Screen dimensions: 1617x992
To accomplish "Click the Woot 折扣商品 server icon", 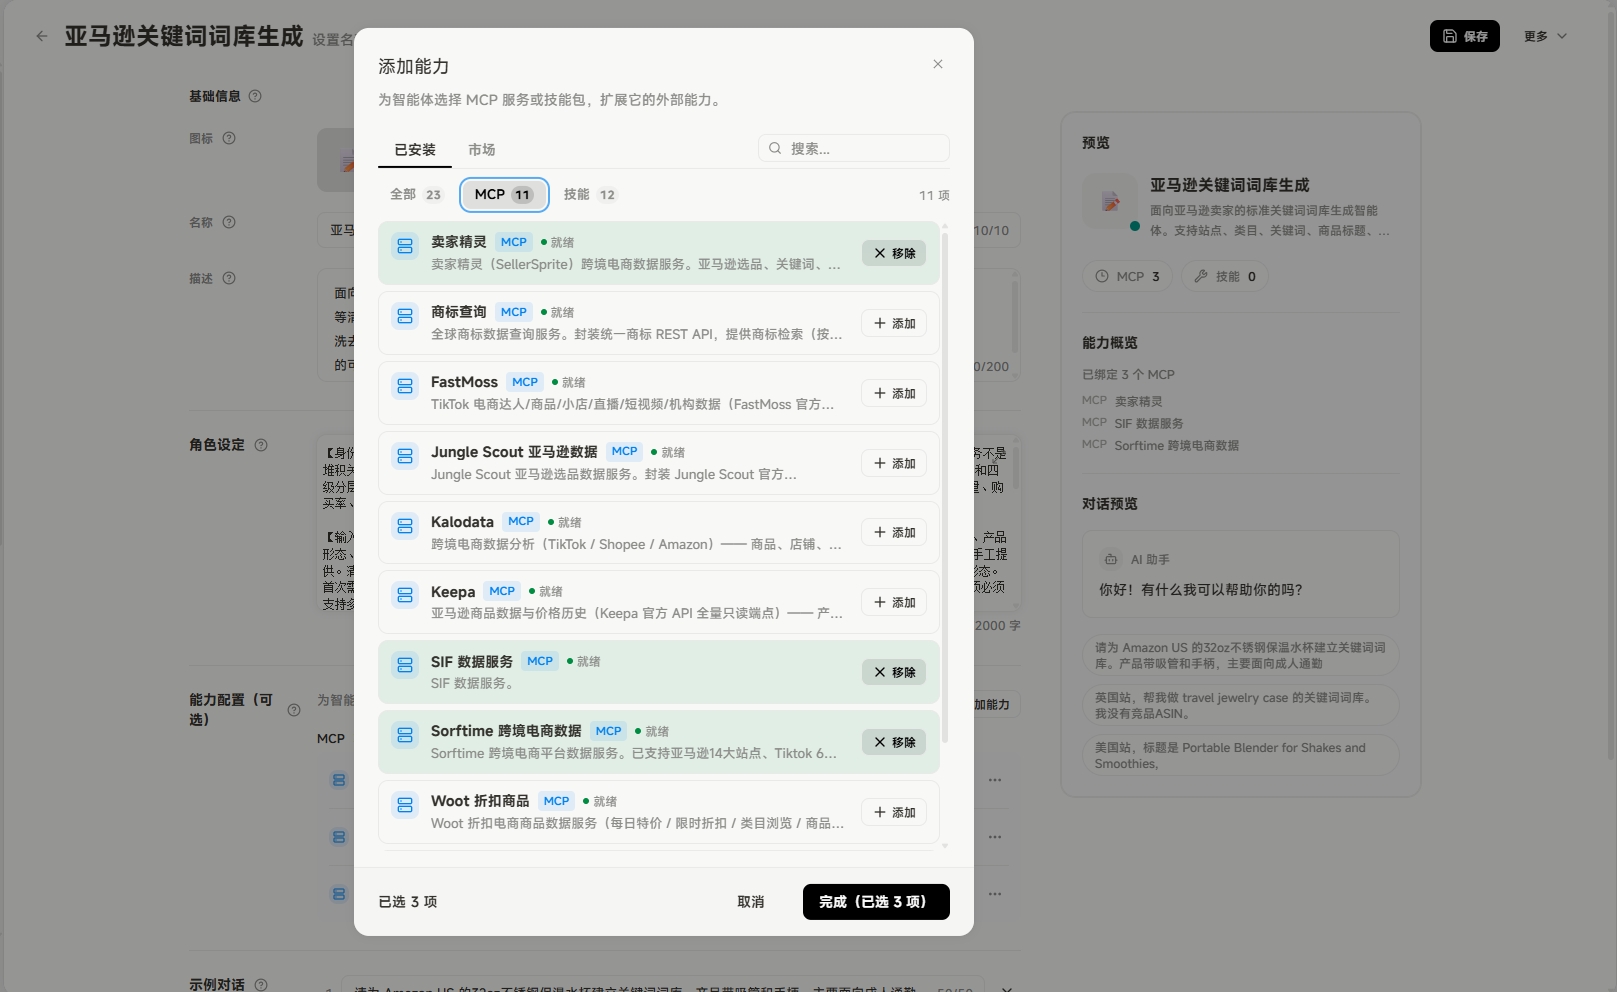I will pos(405,805).
